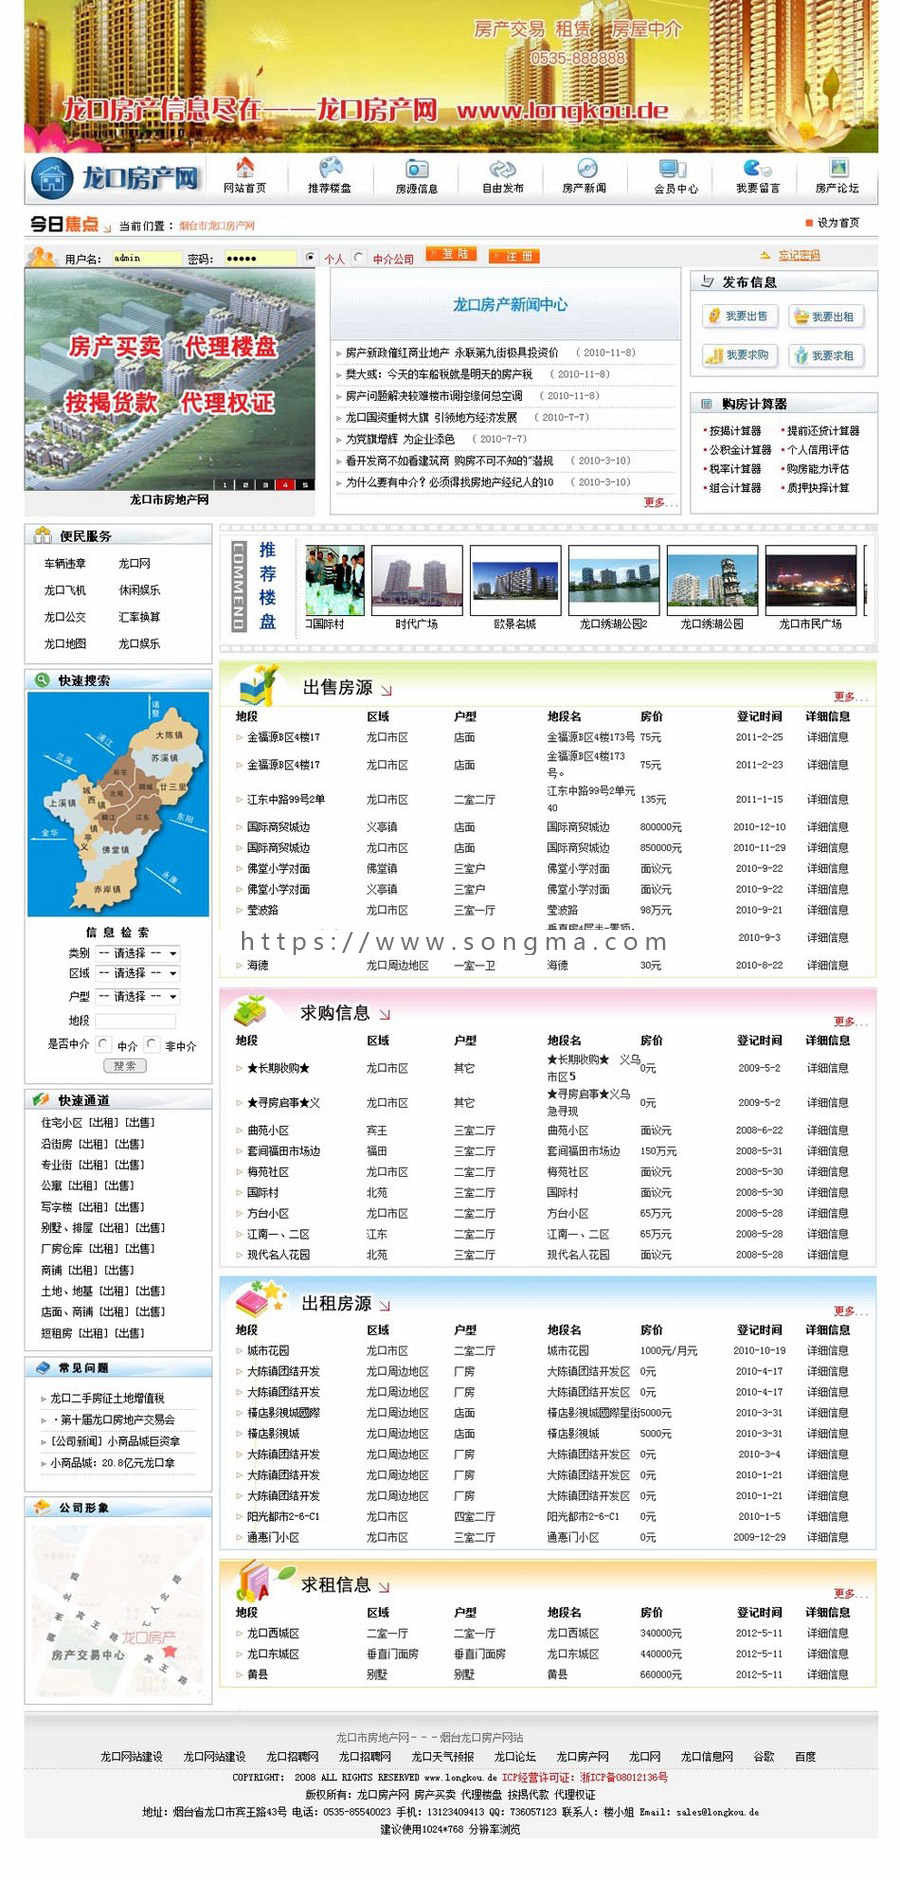Image resolution: width=900 pixels, height=1881 pixels.
Task: Click 曲苑小区 in 求购信息 list
Action: [268, 1130]
